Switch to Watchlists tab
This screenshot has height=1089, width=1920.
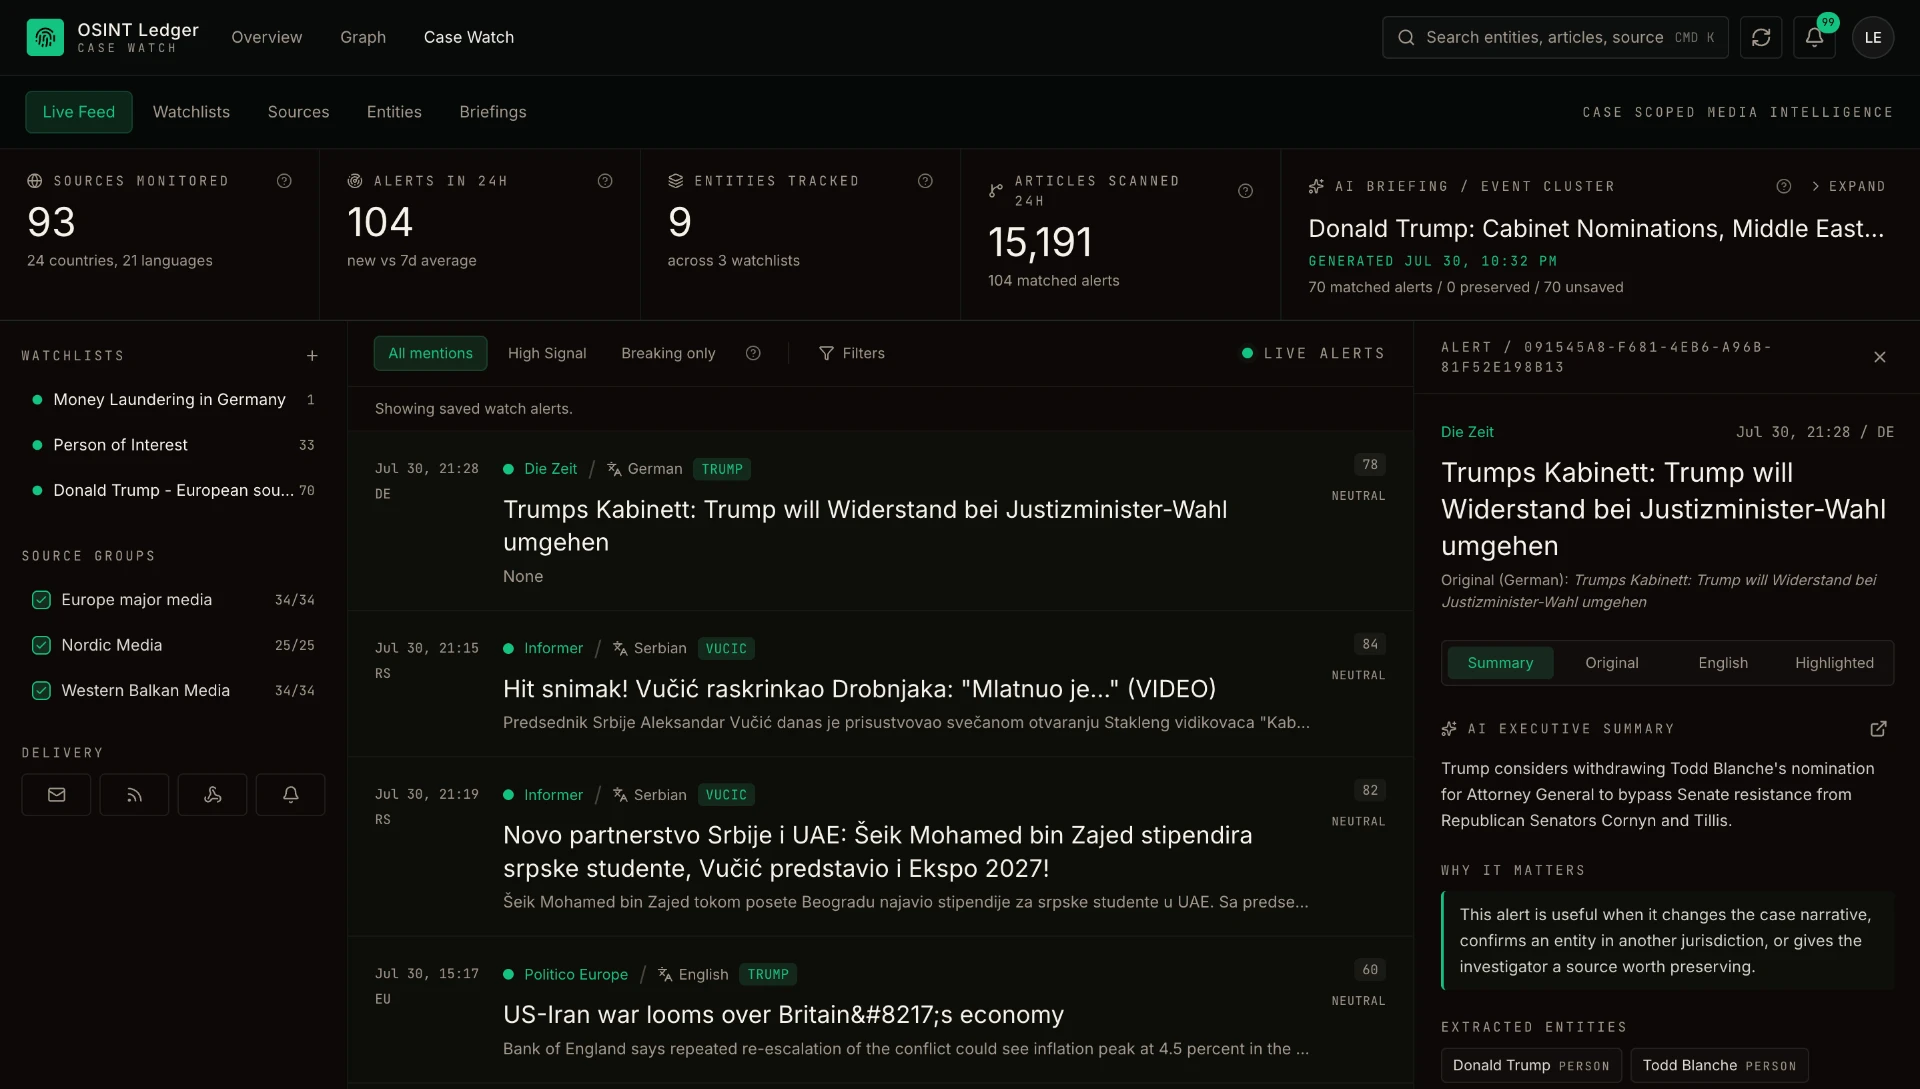pos(191,112)
